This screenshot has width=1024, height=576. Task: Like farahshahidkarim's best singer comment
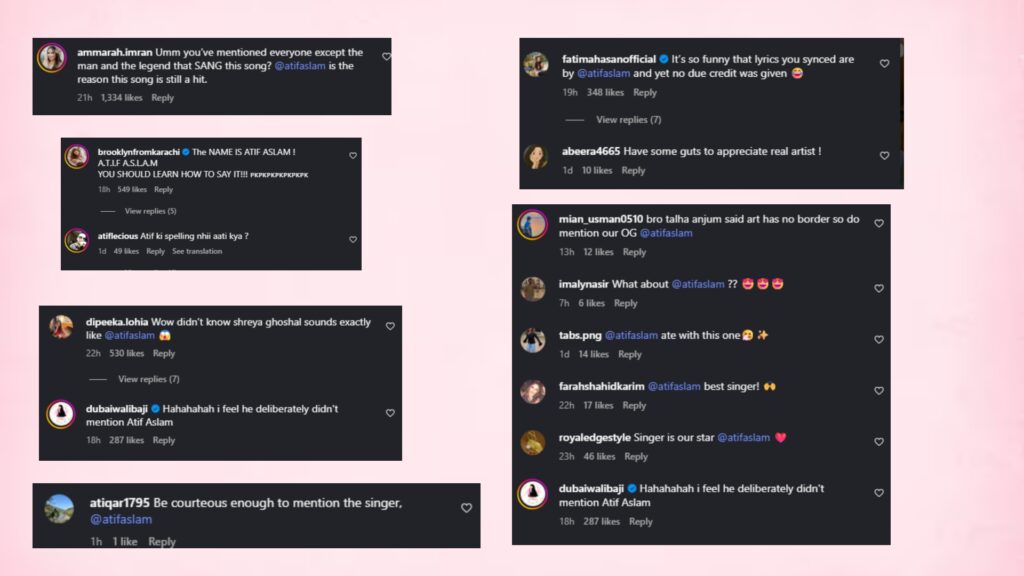click(x=879, y=390)
